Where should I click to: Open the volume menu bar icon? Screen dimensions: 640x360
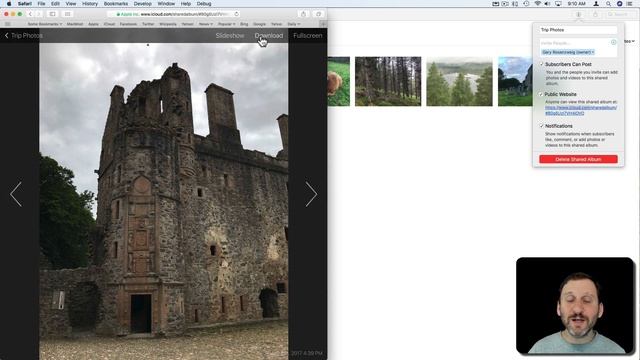point(547,4)
